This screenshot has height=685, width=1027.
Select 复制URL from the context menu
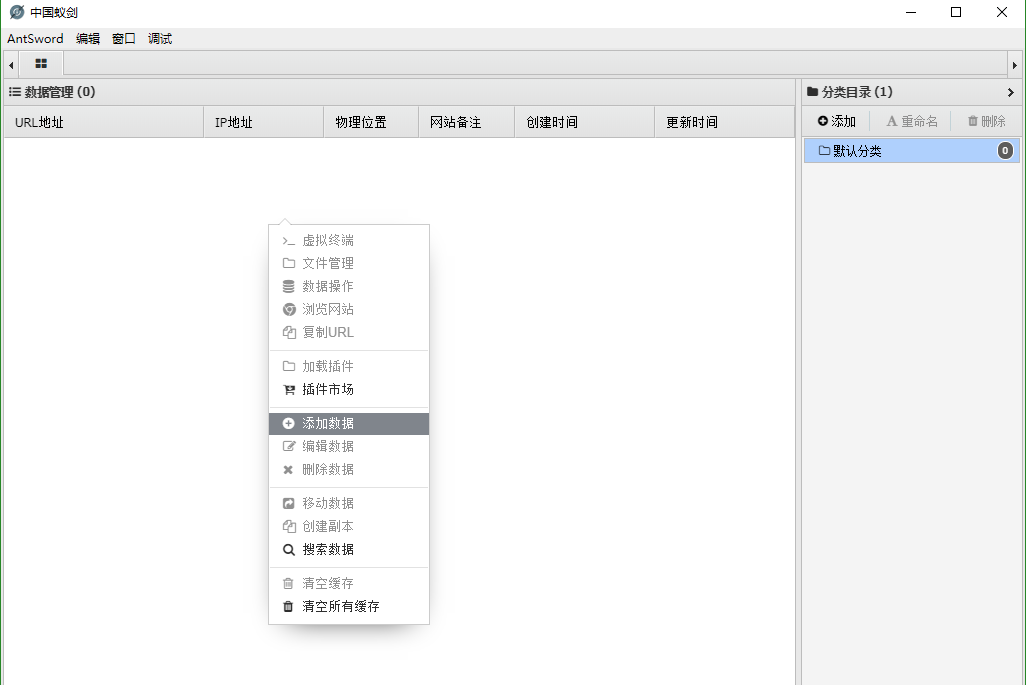[x=348, y=332]
